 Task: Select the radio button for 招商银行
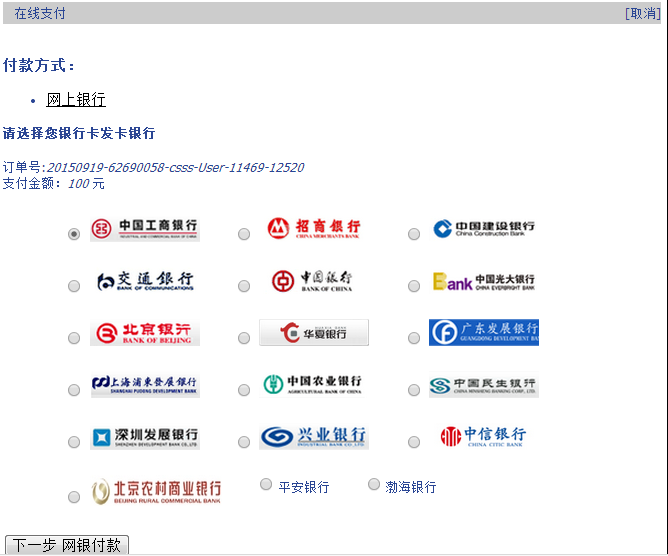point(244,234)
